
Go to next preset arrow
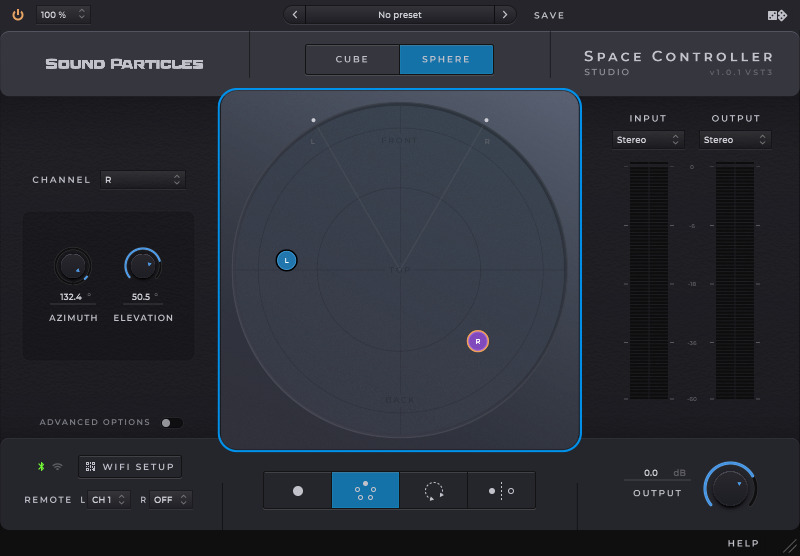(505, 15)
